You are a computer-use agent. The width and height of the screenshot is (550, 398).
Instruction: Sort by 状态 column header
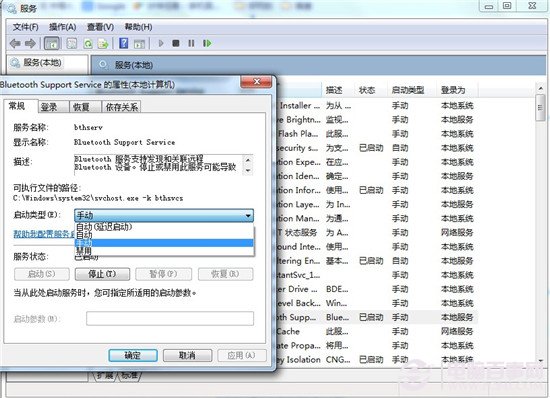pyautogui.click(x=371, y=90)
